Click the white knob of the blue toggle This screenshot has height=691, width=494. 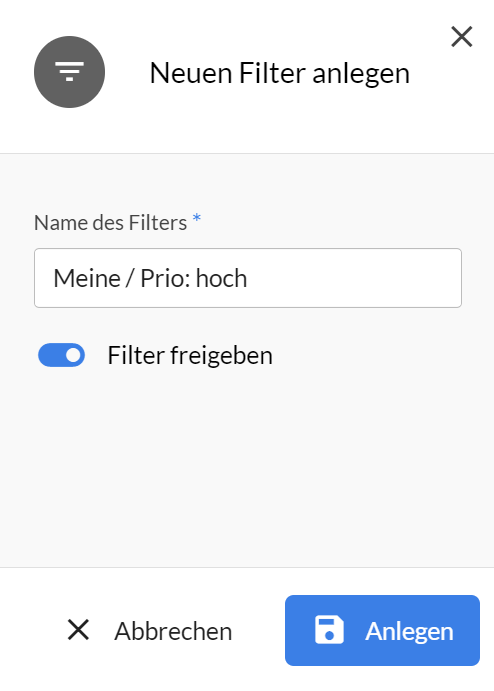[74, 355]
